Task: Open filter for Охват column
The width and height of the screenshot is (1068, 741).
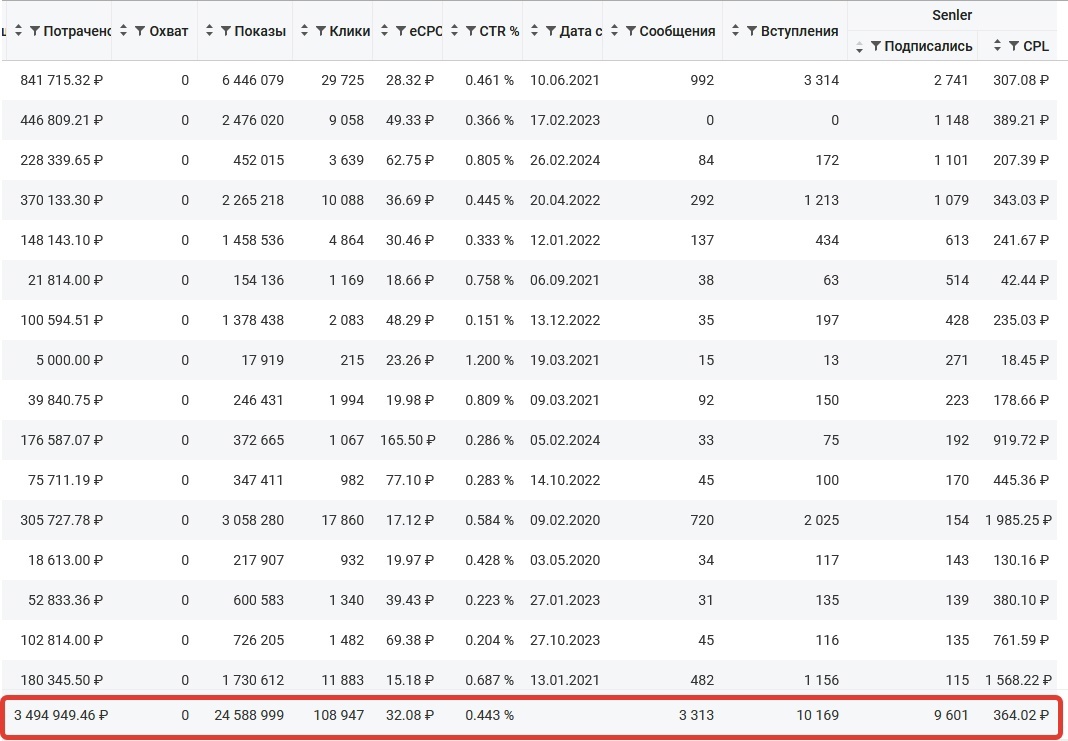Action: [x=140, y=31]
